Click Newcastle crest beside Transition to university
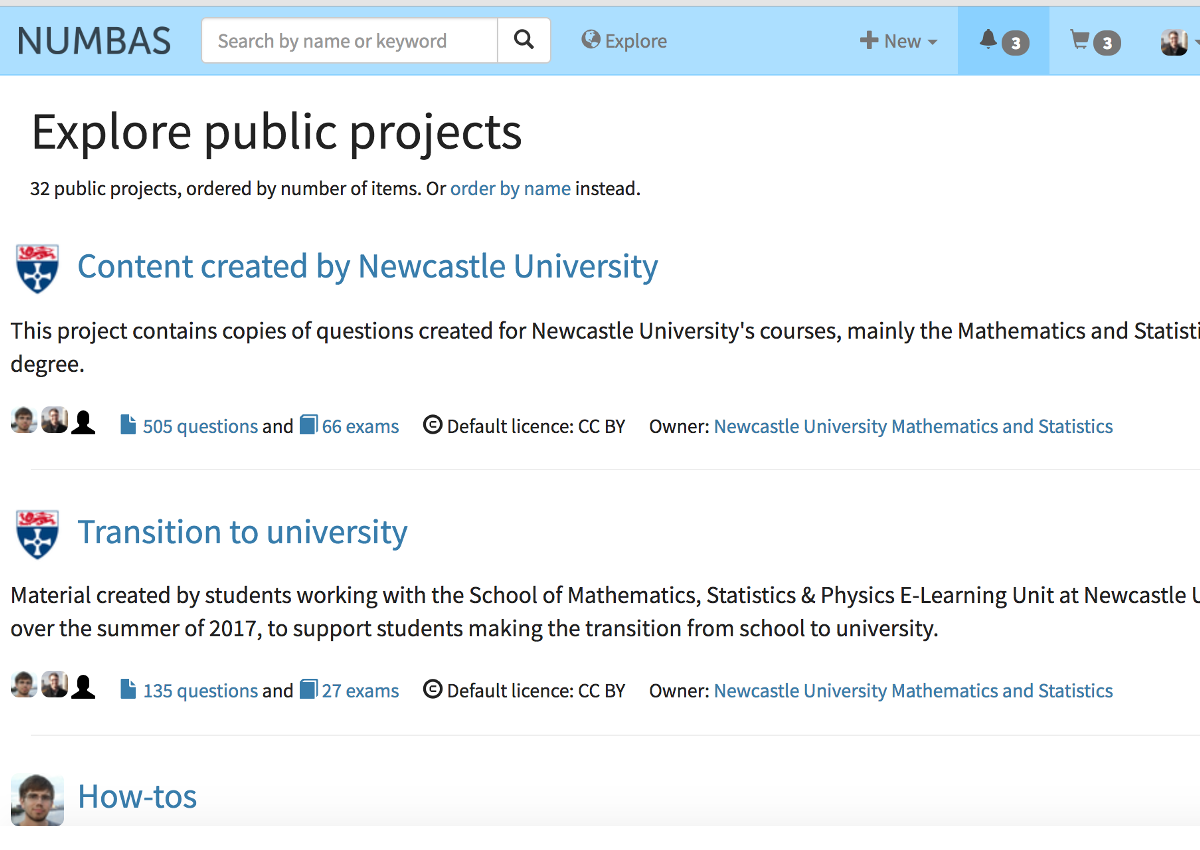This screenshot has width=1200, height=850. click(x=38, y=534)
